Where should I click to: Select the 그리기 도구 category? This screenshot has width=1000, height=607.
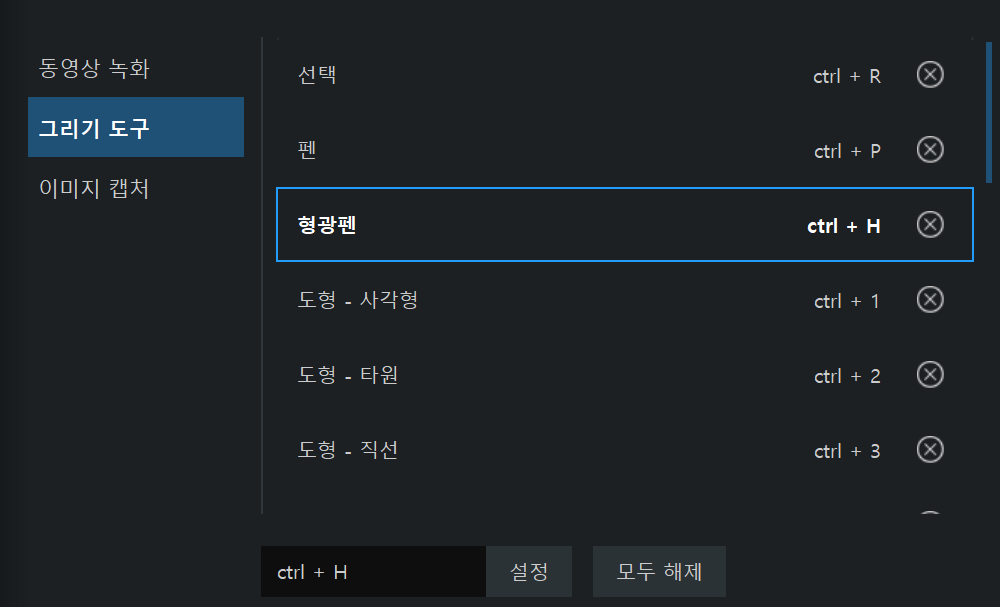(136, 127)
